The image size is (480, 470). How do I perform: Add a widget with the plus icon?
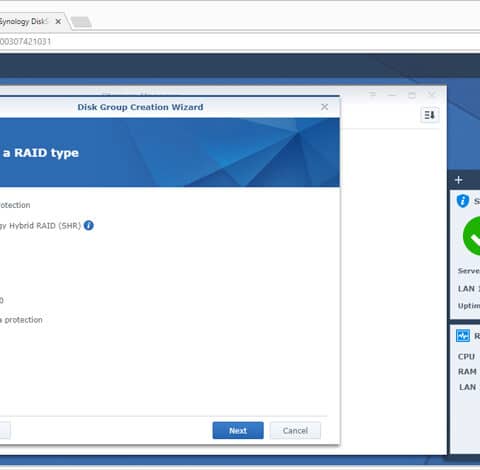click(x=459, y=180)
